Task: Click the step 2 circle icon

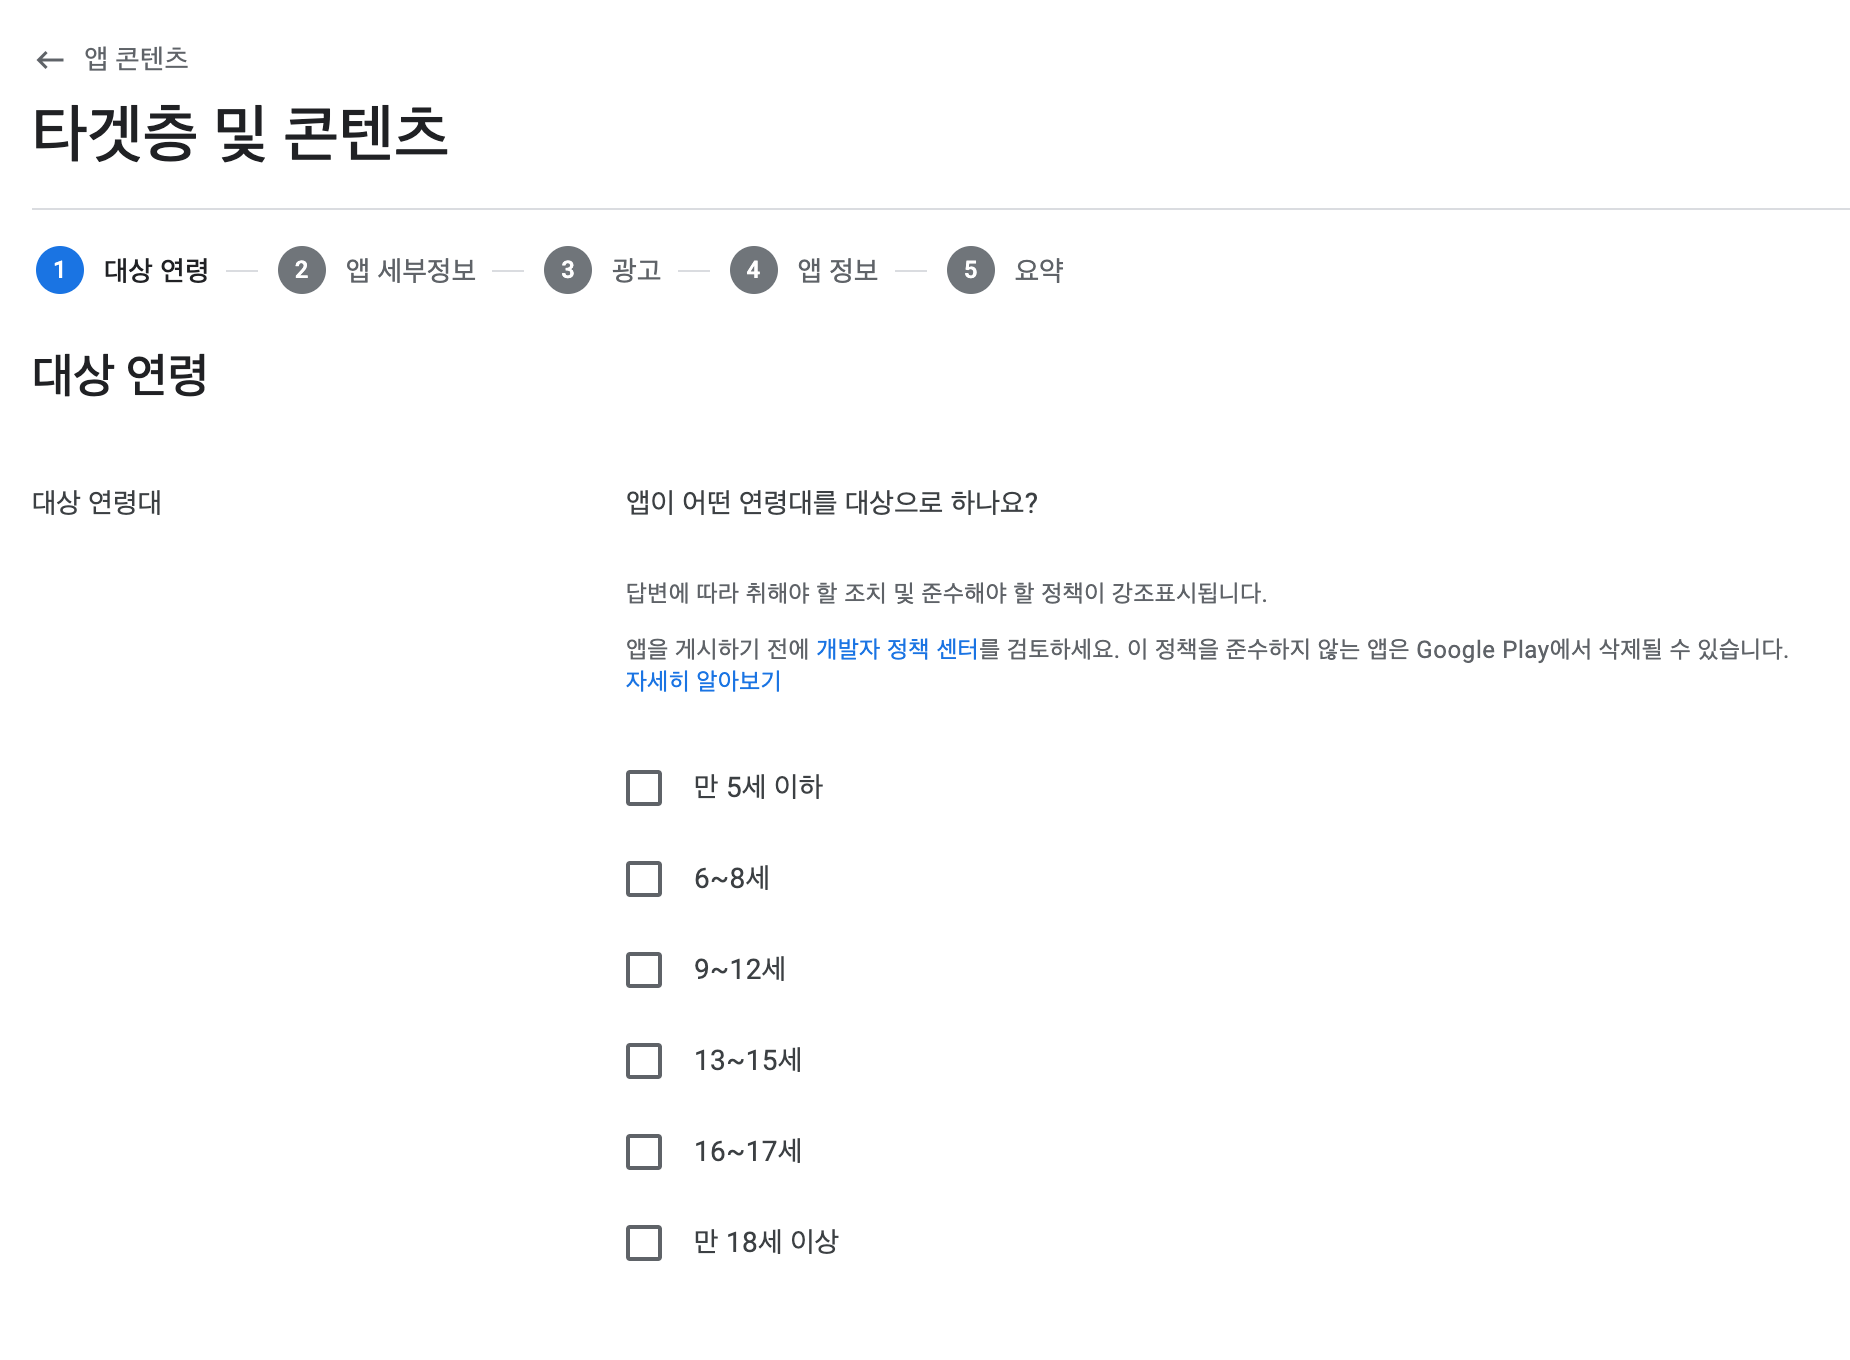Action: click(x=302, y=270)
